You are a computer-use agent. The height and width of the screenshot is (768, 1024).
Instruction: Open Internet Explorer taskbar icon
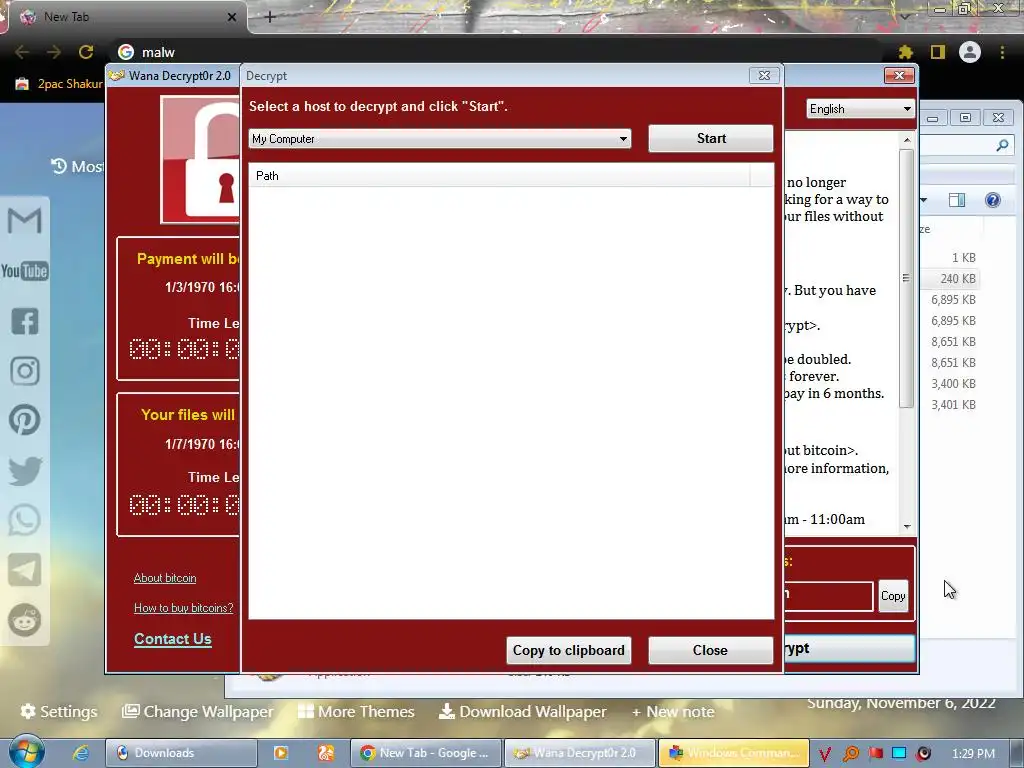click(80, 753)
